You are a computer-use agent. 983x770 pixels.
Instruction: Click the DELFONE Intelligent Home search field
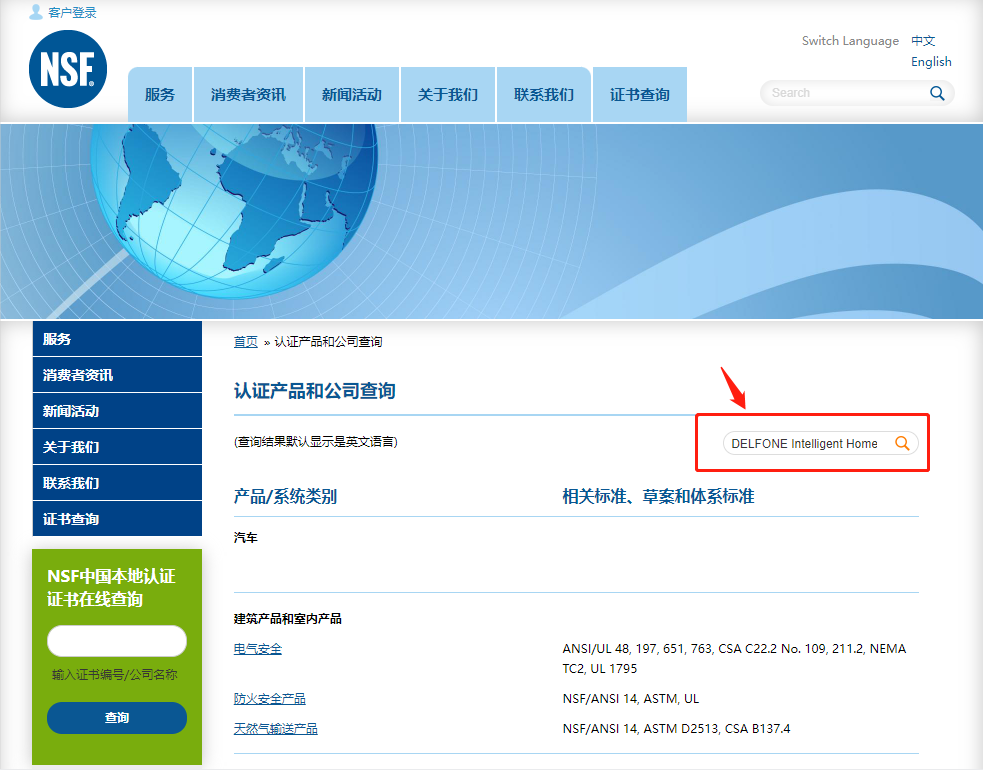(805, 443)
